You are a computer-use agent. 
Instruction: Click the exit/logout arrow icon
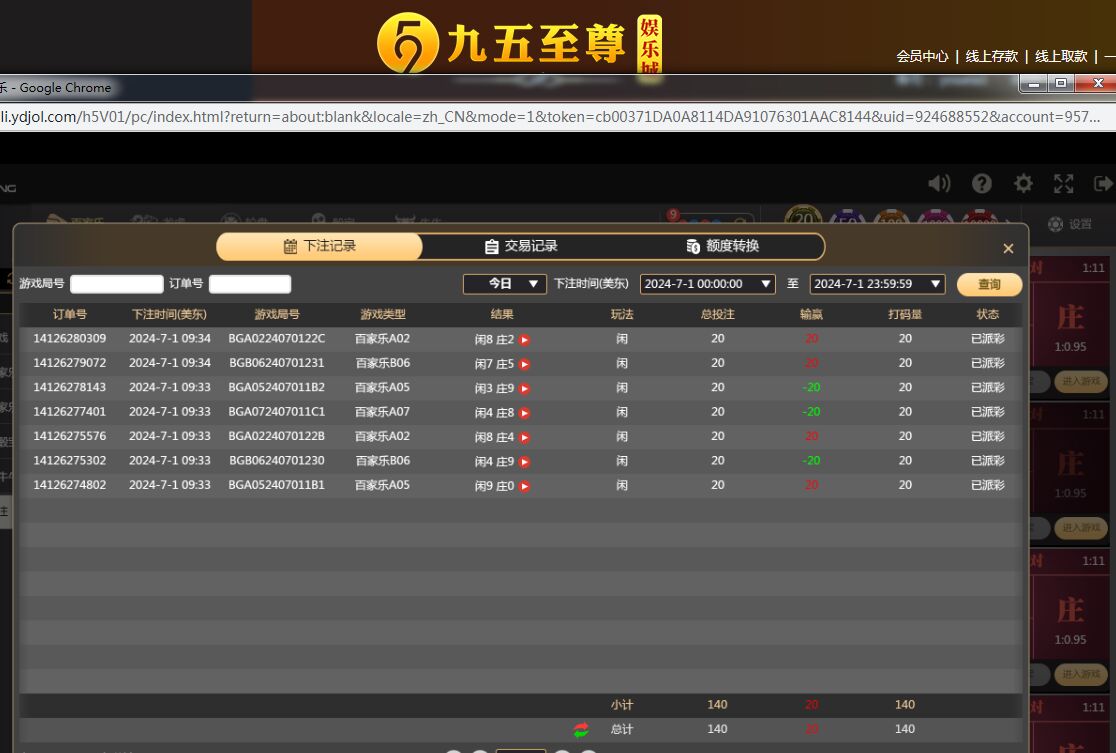click(x=1103, y=183)
